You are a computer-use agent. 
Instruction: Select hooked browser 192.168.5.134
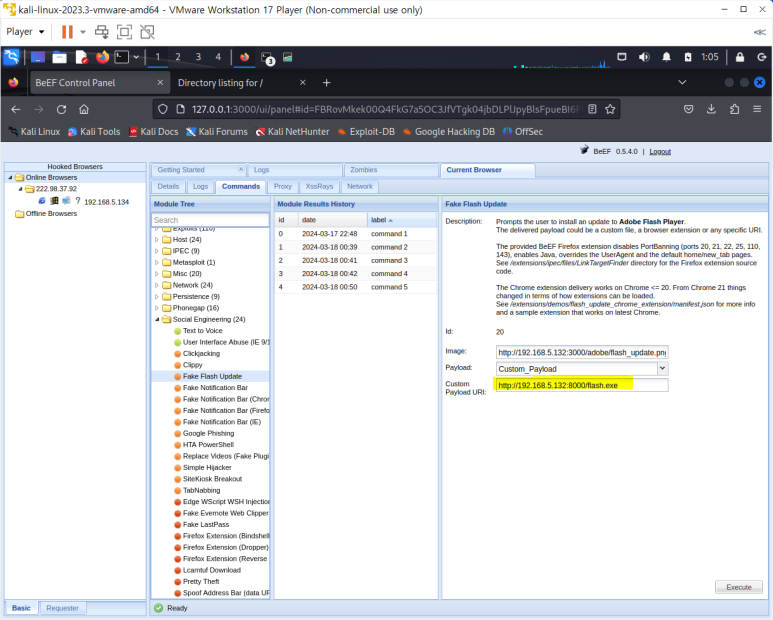[106, 202]
